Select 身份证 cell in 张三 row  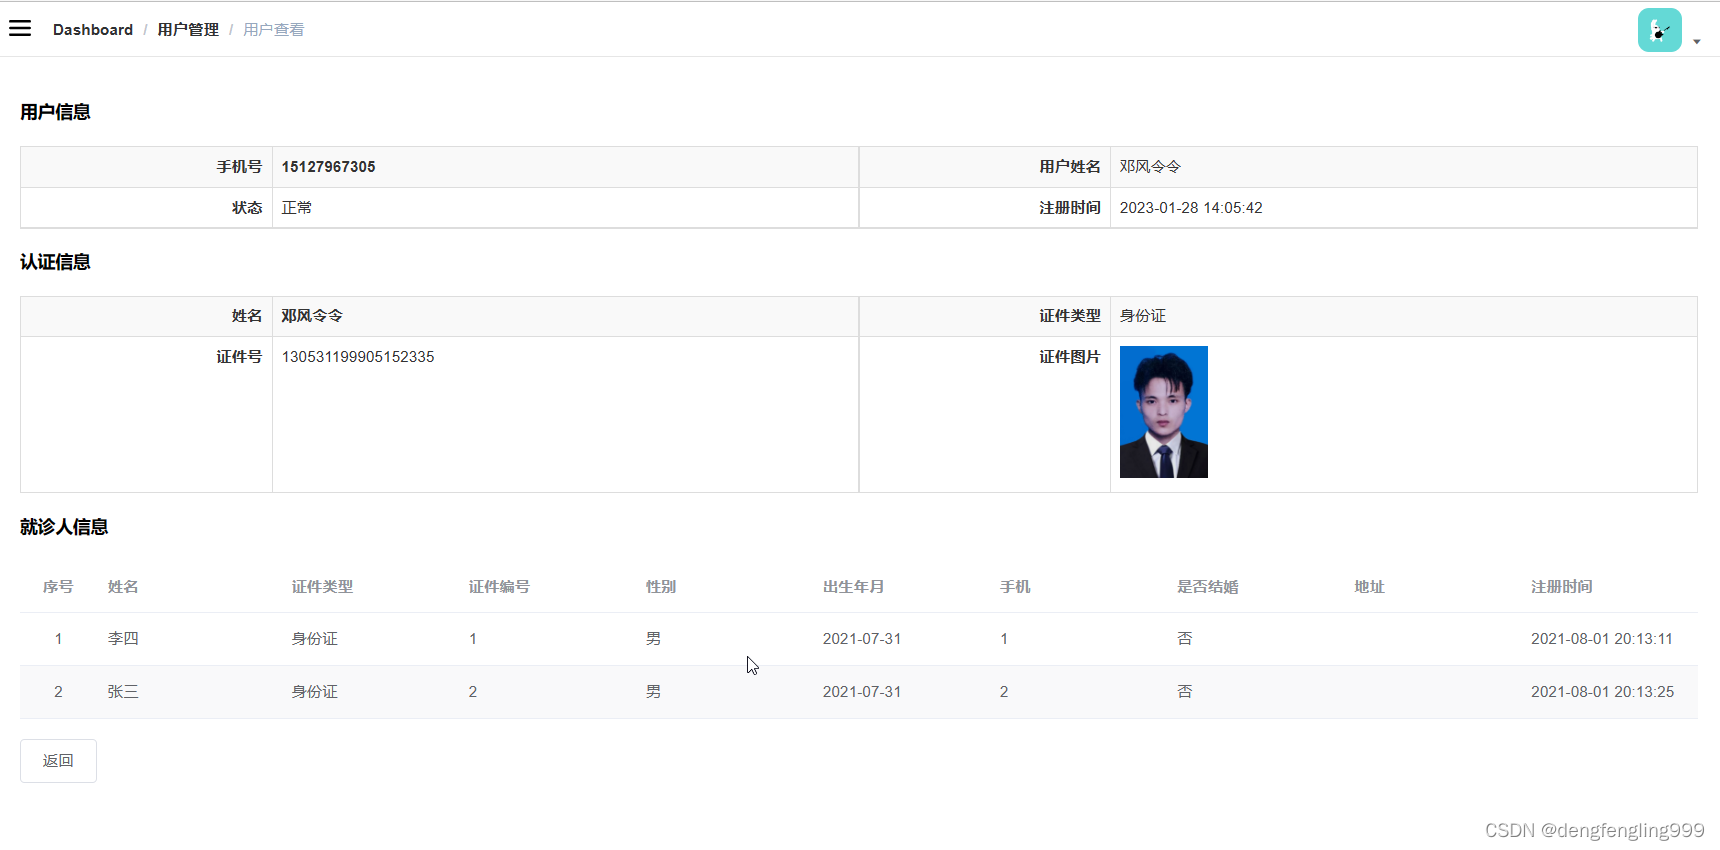click(314, 692)
